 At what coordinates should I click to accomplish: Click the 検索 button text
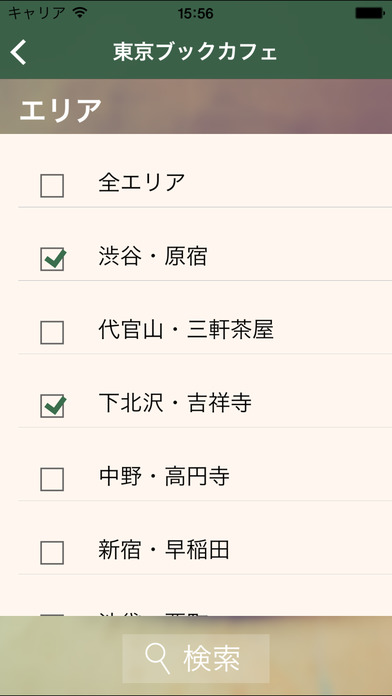[x=212, y=659]
